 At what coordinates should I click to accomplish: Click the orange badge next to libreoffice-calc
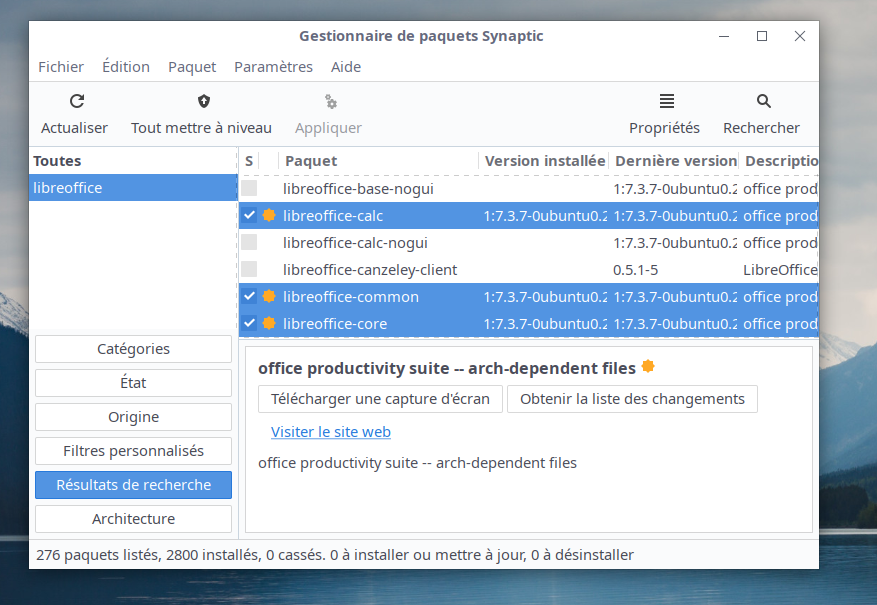[269, 215]
